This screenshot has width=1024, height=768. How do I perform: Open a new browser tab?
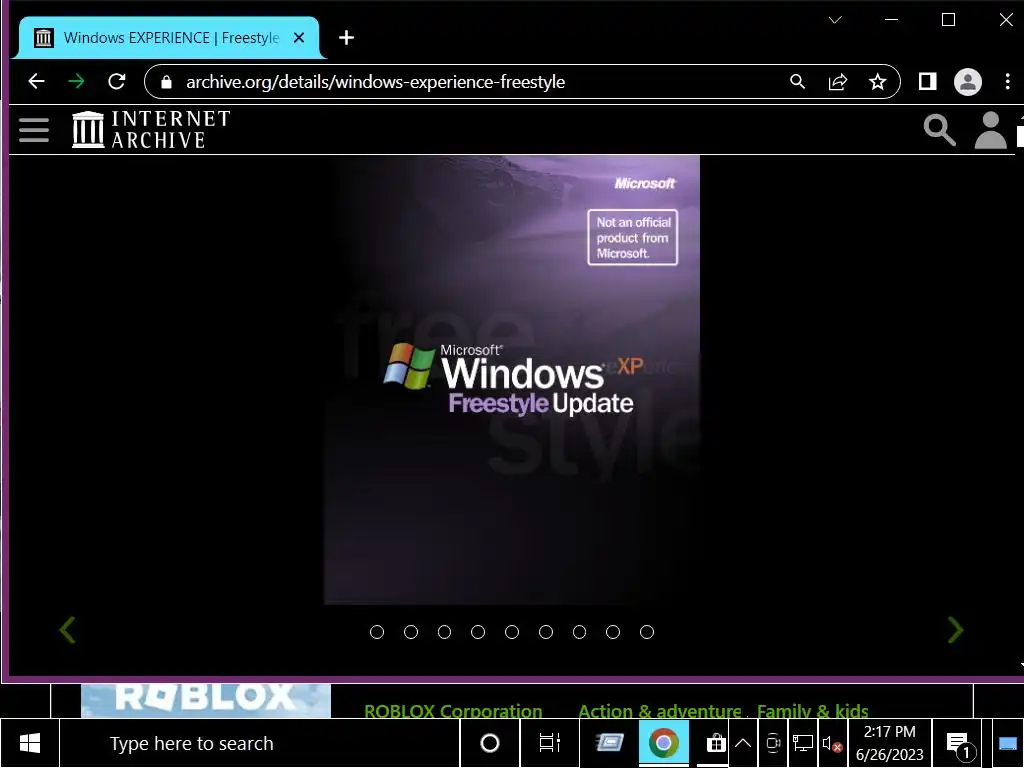[x=346, y=38]
